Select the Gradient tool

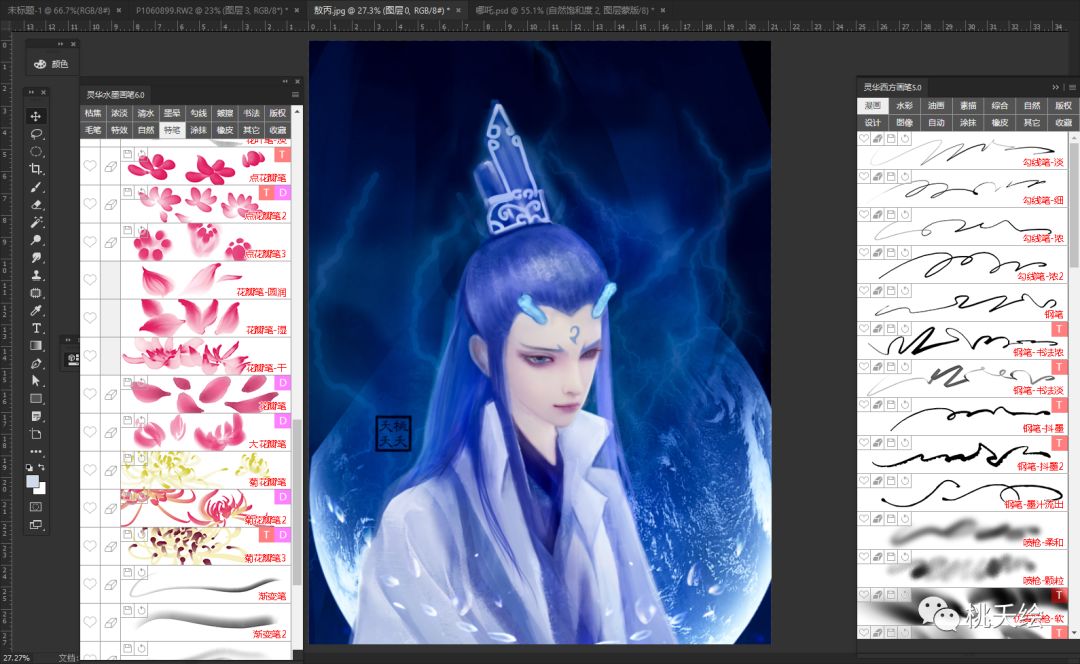point(37,346)
